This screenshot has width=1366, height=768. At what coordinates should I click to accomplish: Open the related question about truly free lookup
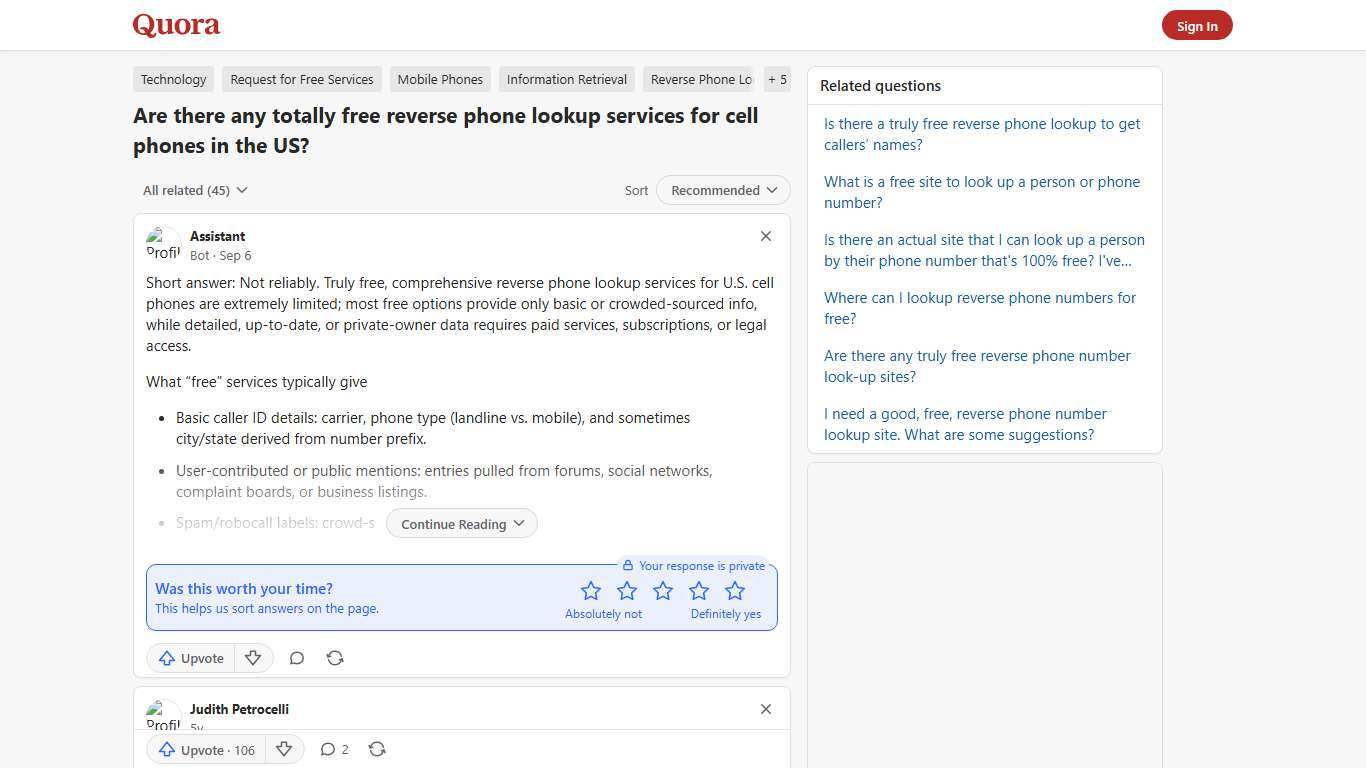coord(982,134)
